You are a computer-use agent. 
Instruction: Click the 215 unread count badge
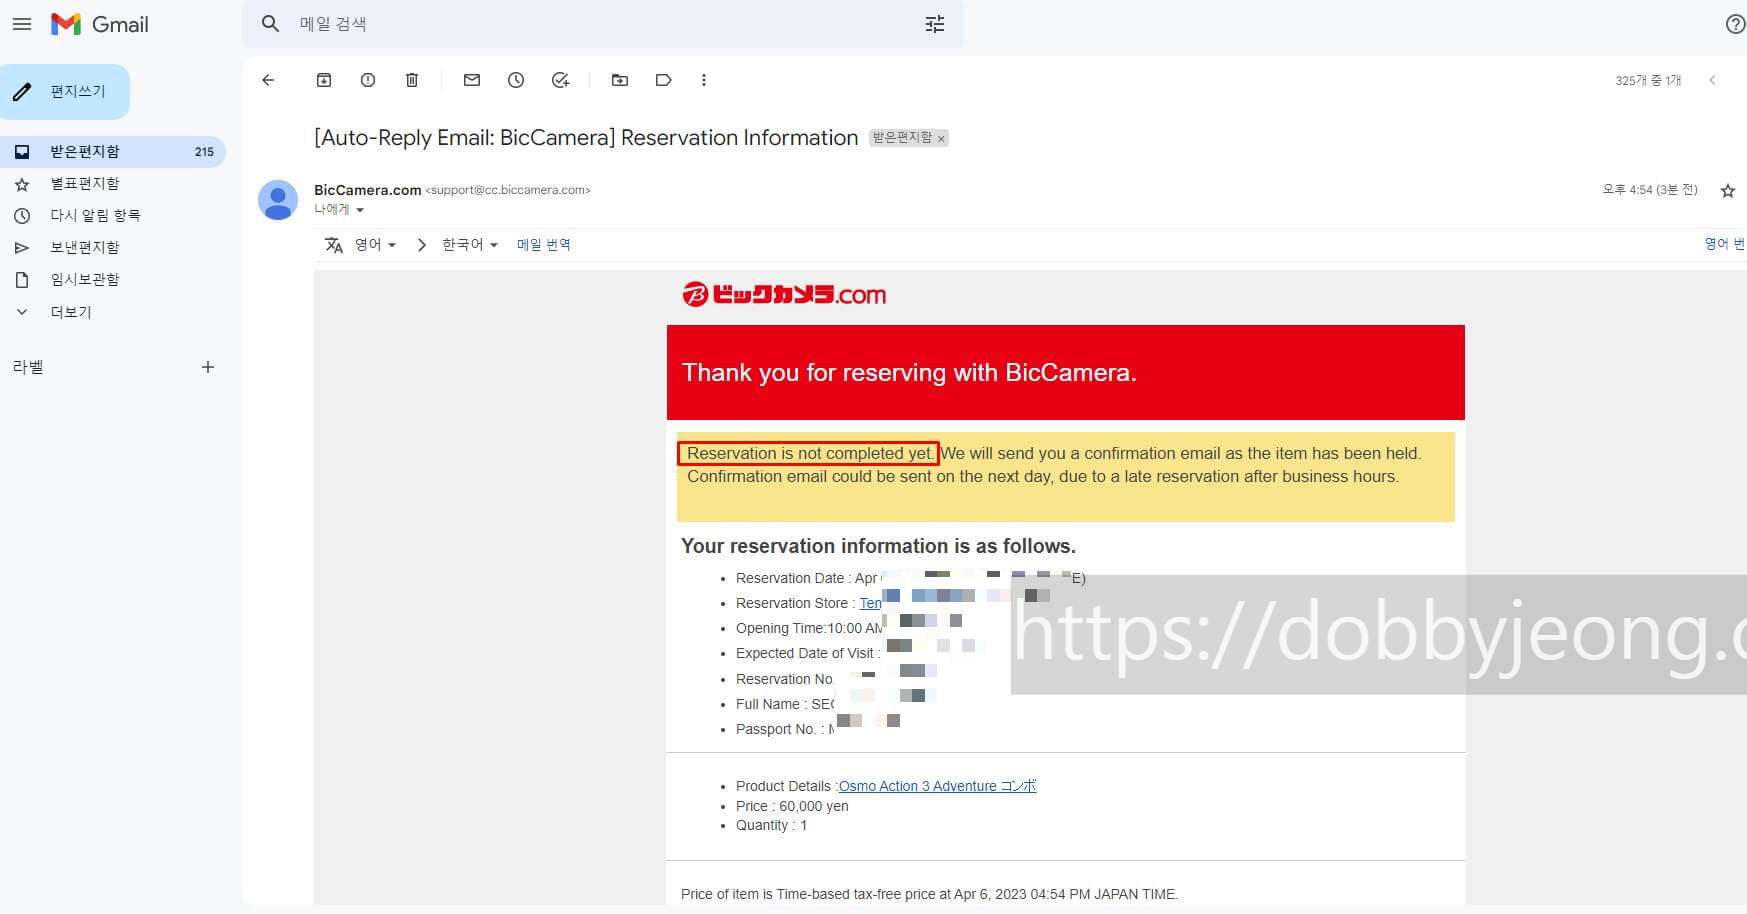tap(204, 152)
